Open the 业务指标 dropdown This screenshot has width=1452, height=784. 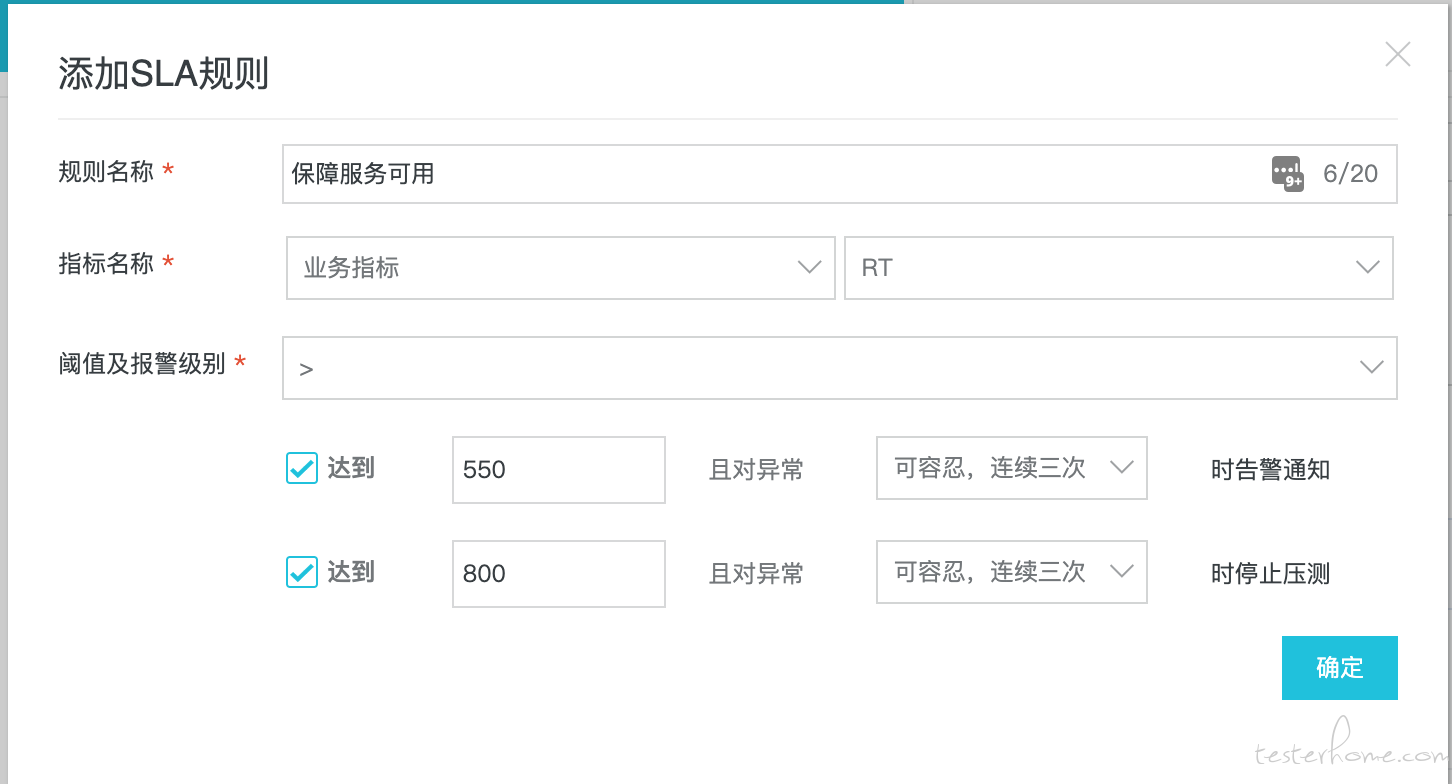[x=561, y=268]
